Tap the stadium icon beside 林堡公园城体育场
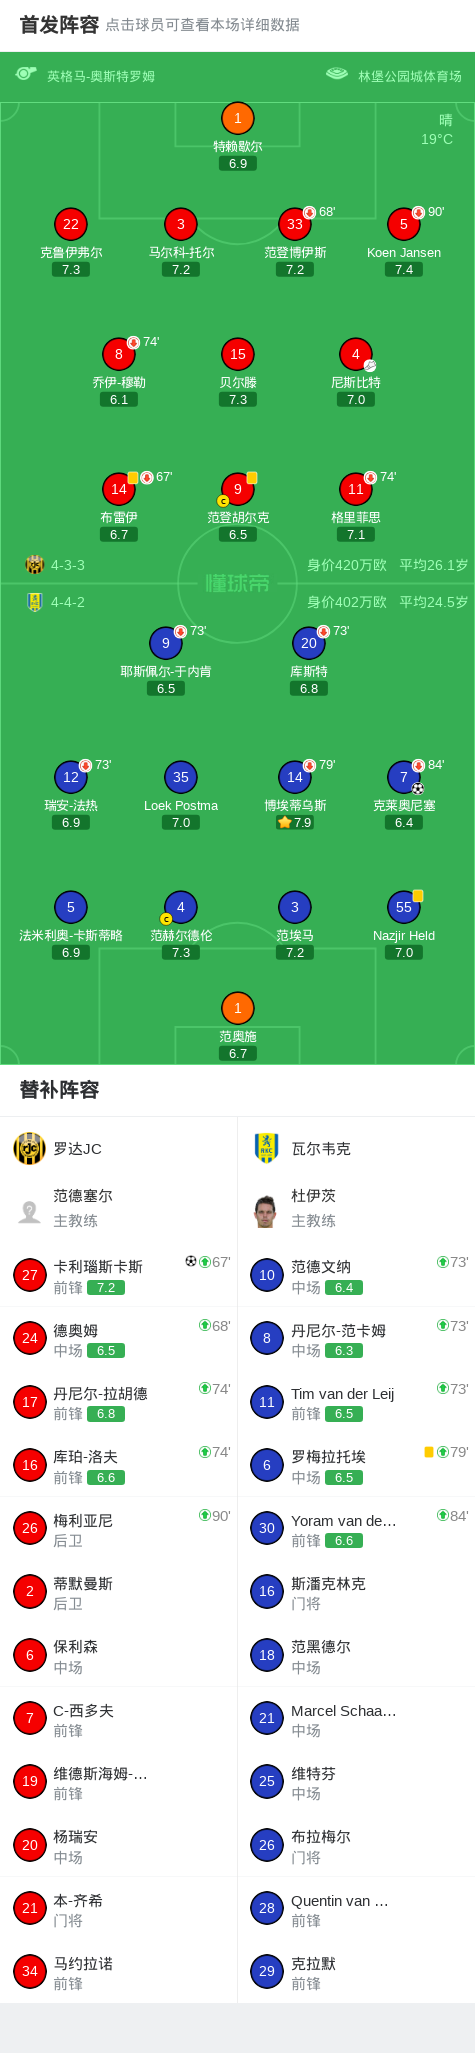Screen dimensions: 475x2053 [337, 73]
